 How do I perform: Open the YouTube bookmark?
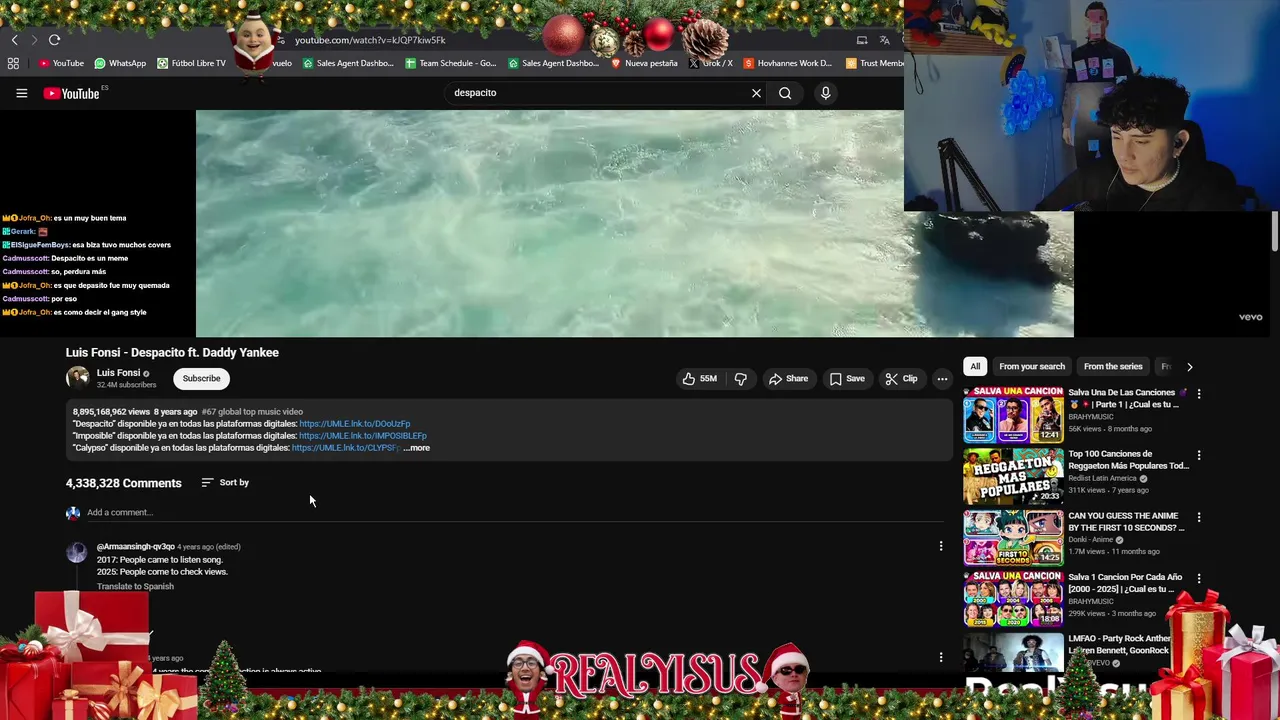[61, 63]
